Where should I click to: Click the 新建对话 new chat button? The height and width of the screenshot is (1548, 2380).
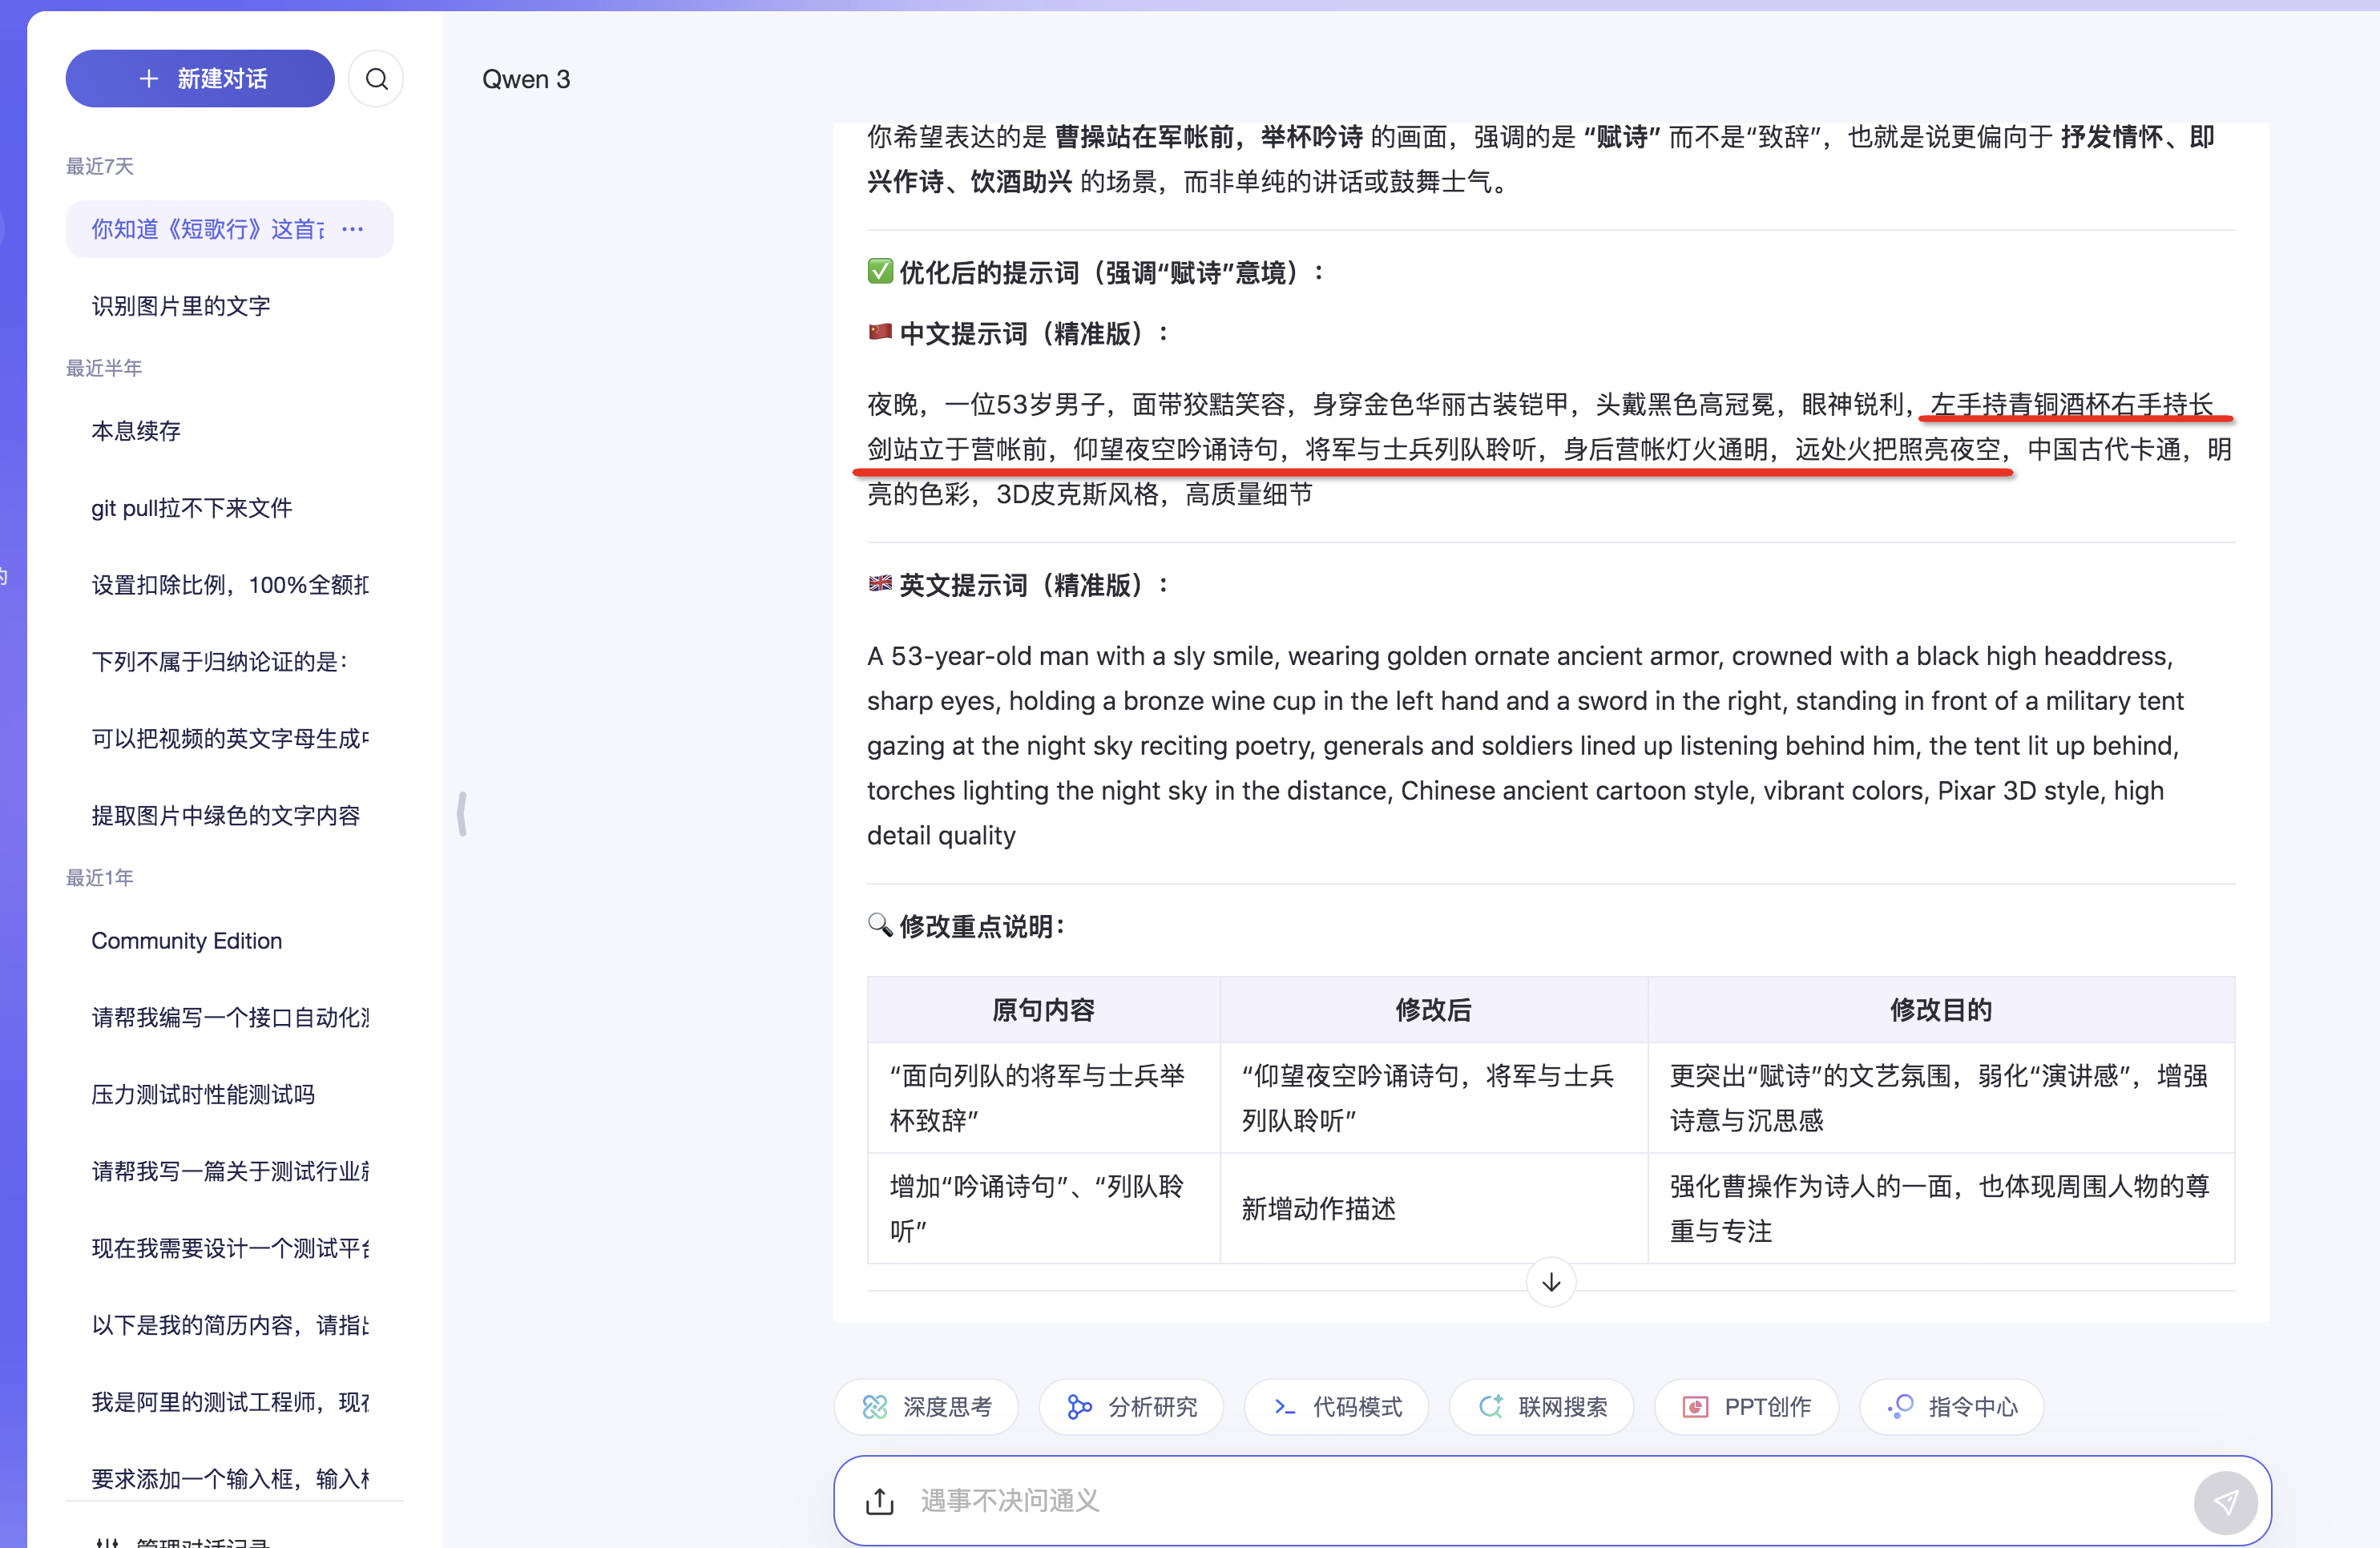tap(200, 79)
